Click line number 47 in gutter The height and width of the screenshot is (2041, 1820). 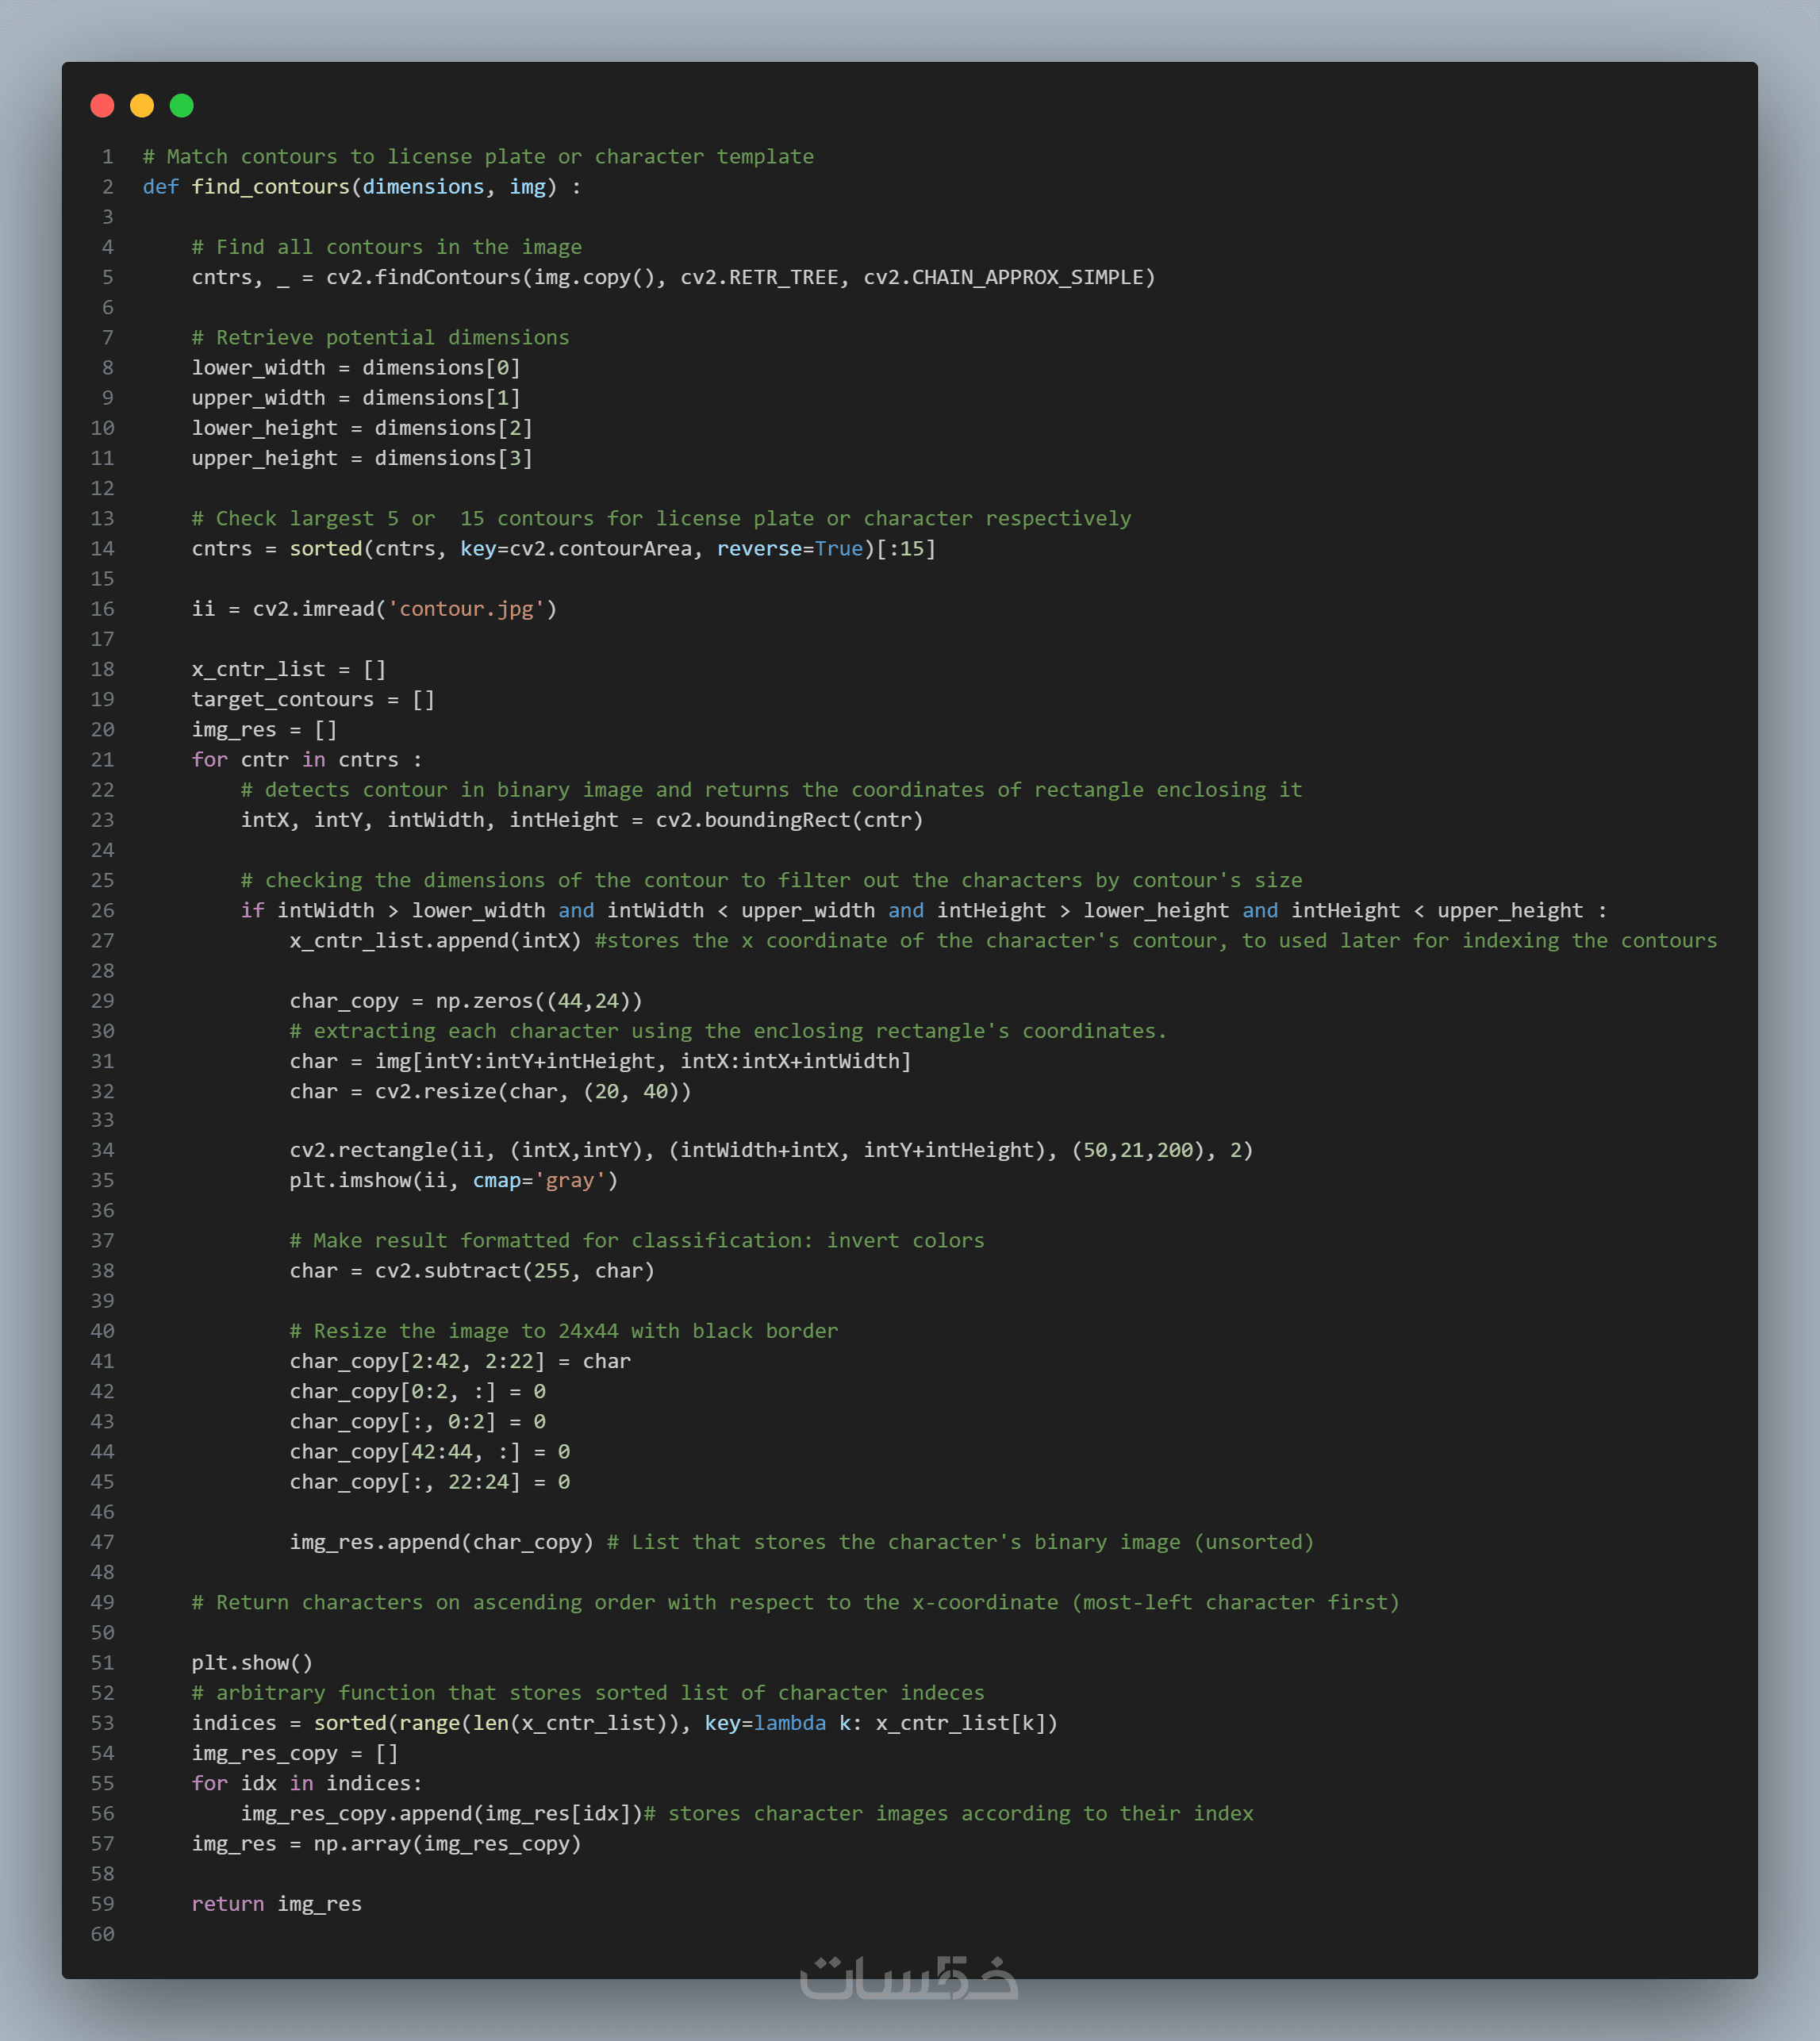(x=102, y=1542)
